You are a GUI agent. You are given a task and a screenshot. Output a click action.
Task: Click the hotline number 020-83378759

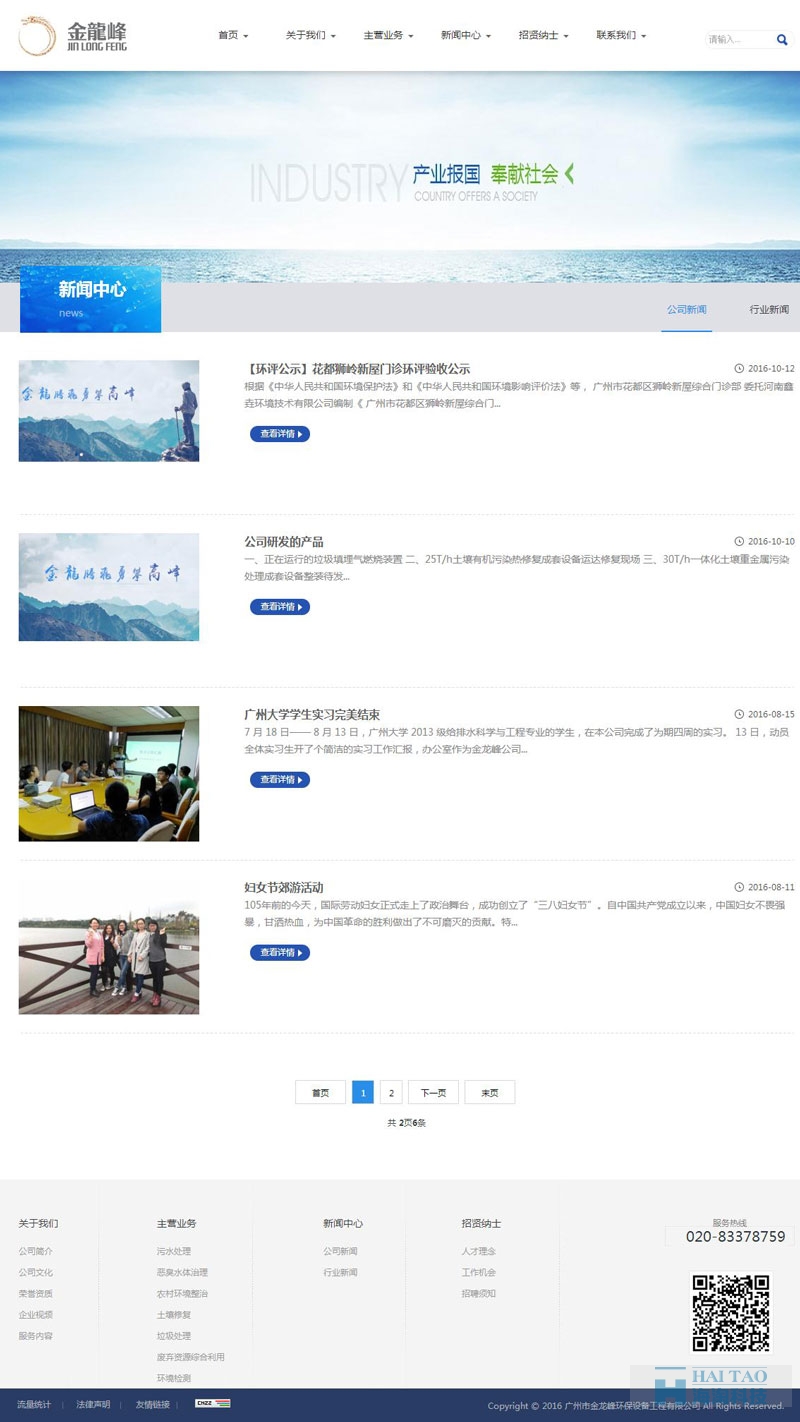coord(735,1237)
